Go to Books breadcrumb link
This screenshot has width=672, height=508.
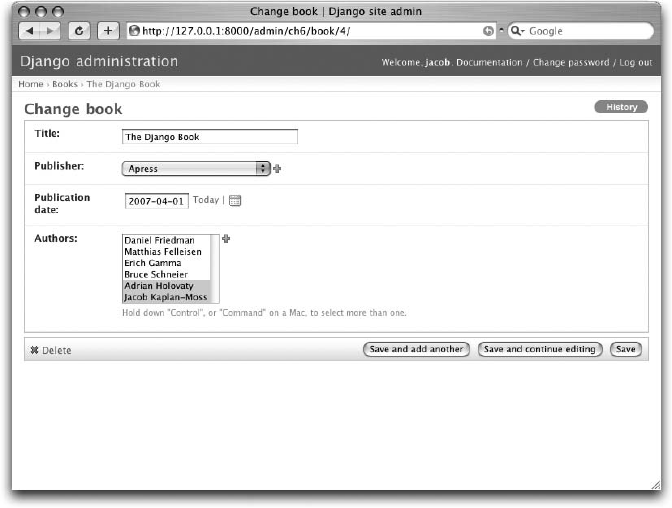coord(65,84)
